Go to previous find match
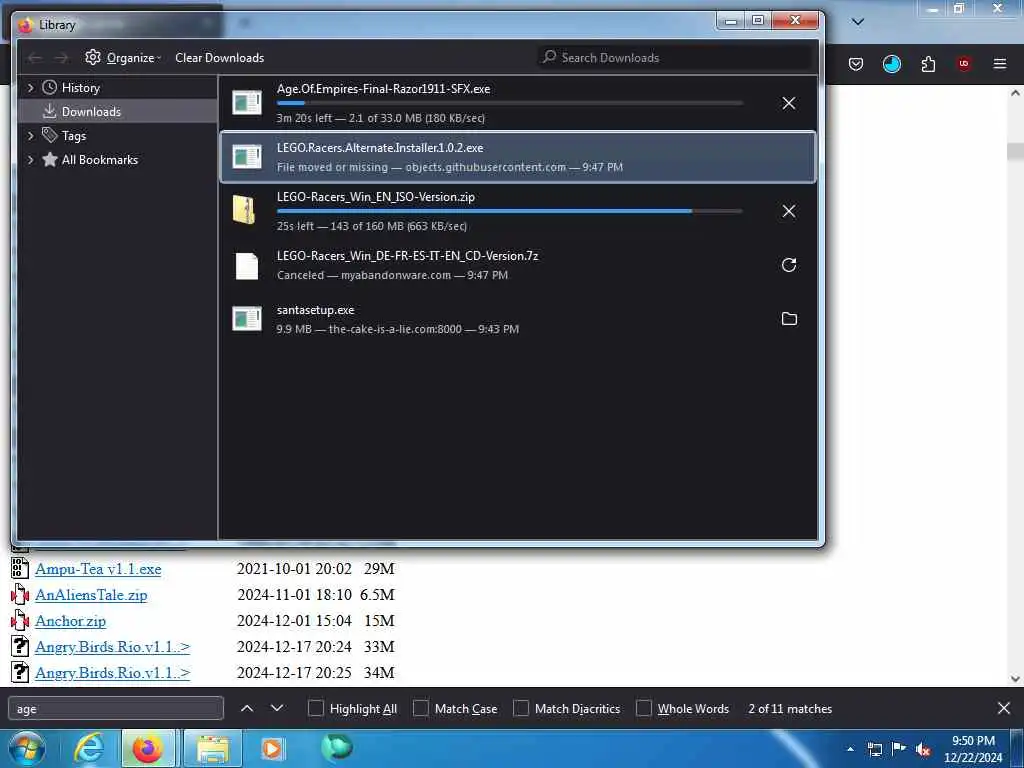The width and height of the screenshot is (1024, 768). [x=247, y=708]
